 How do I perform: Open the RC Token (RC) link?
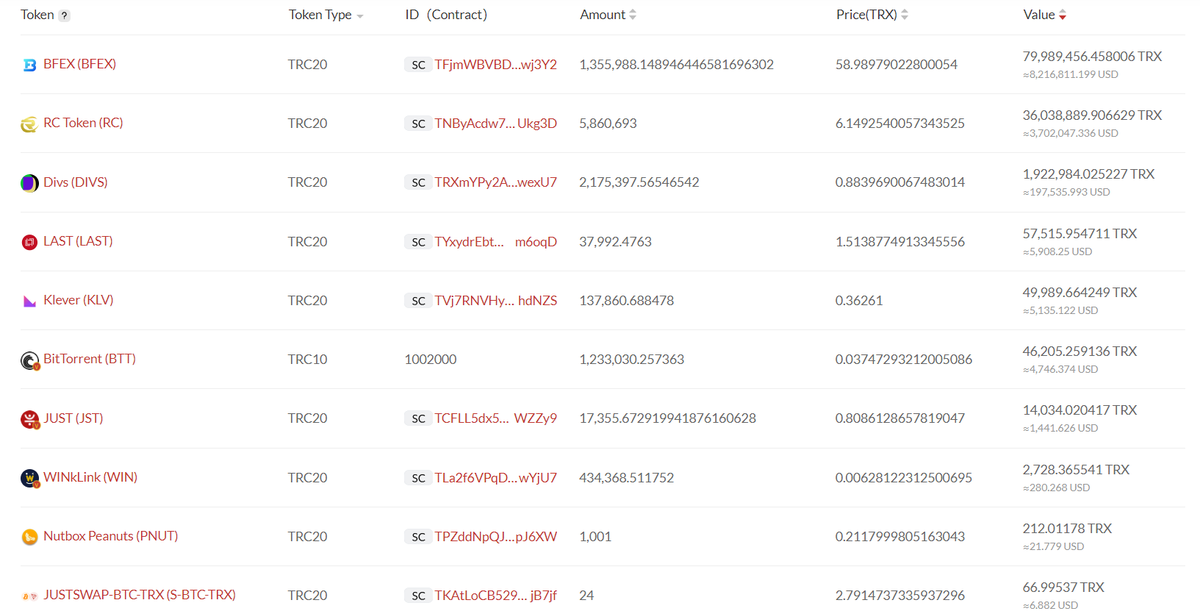83,123
